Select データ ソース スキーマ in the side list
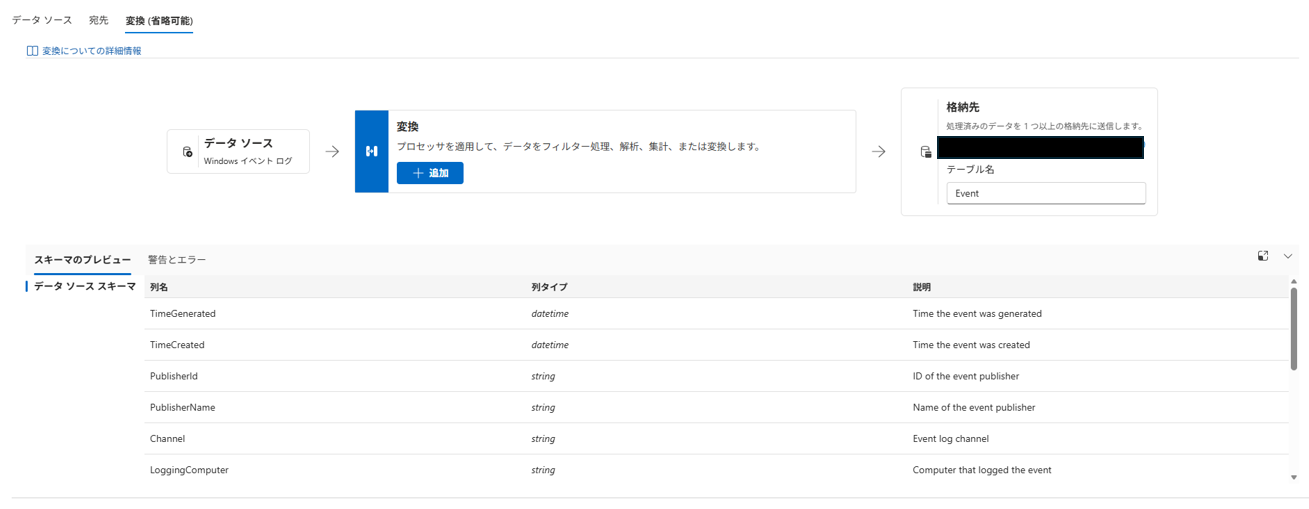1309x509 pixels. 85,286
